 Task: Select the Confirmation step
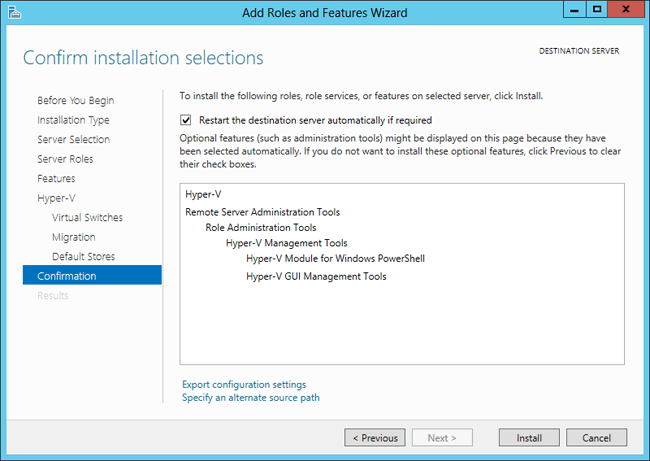tap(67, 276)
